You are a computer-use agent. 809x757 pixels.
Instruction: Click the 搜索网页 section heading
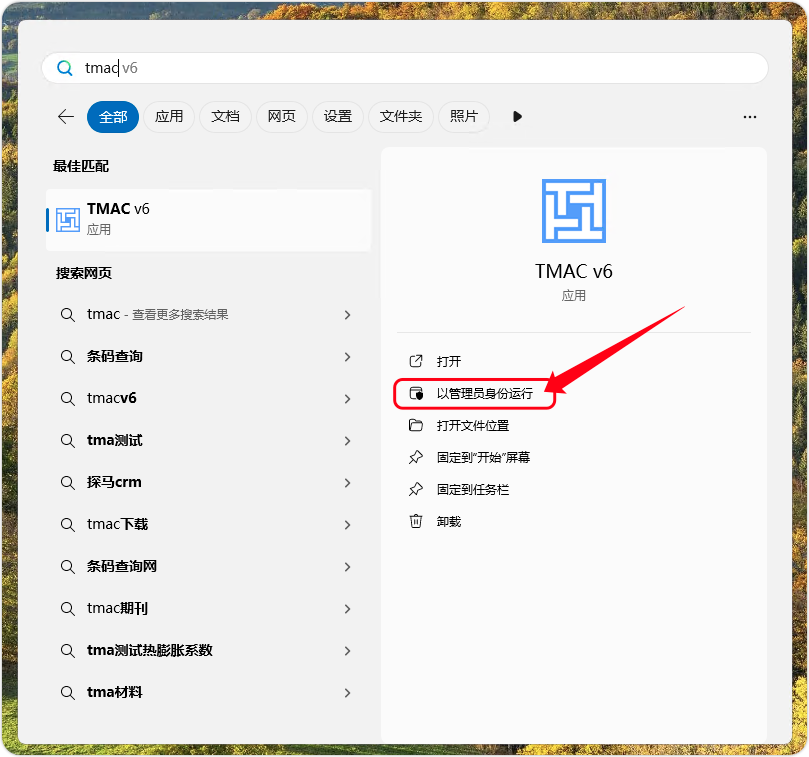pos(84,273)
